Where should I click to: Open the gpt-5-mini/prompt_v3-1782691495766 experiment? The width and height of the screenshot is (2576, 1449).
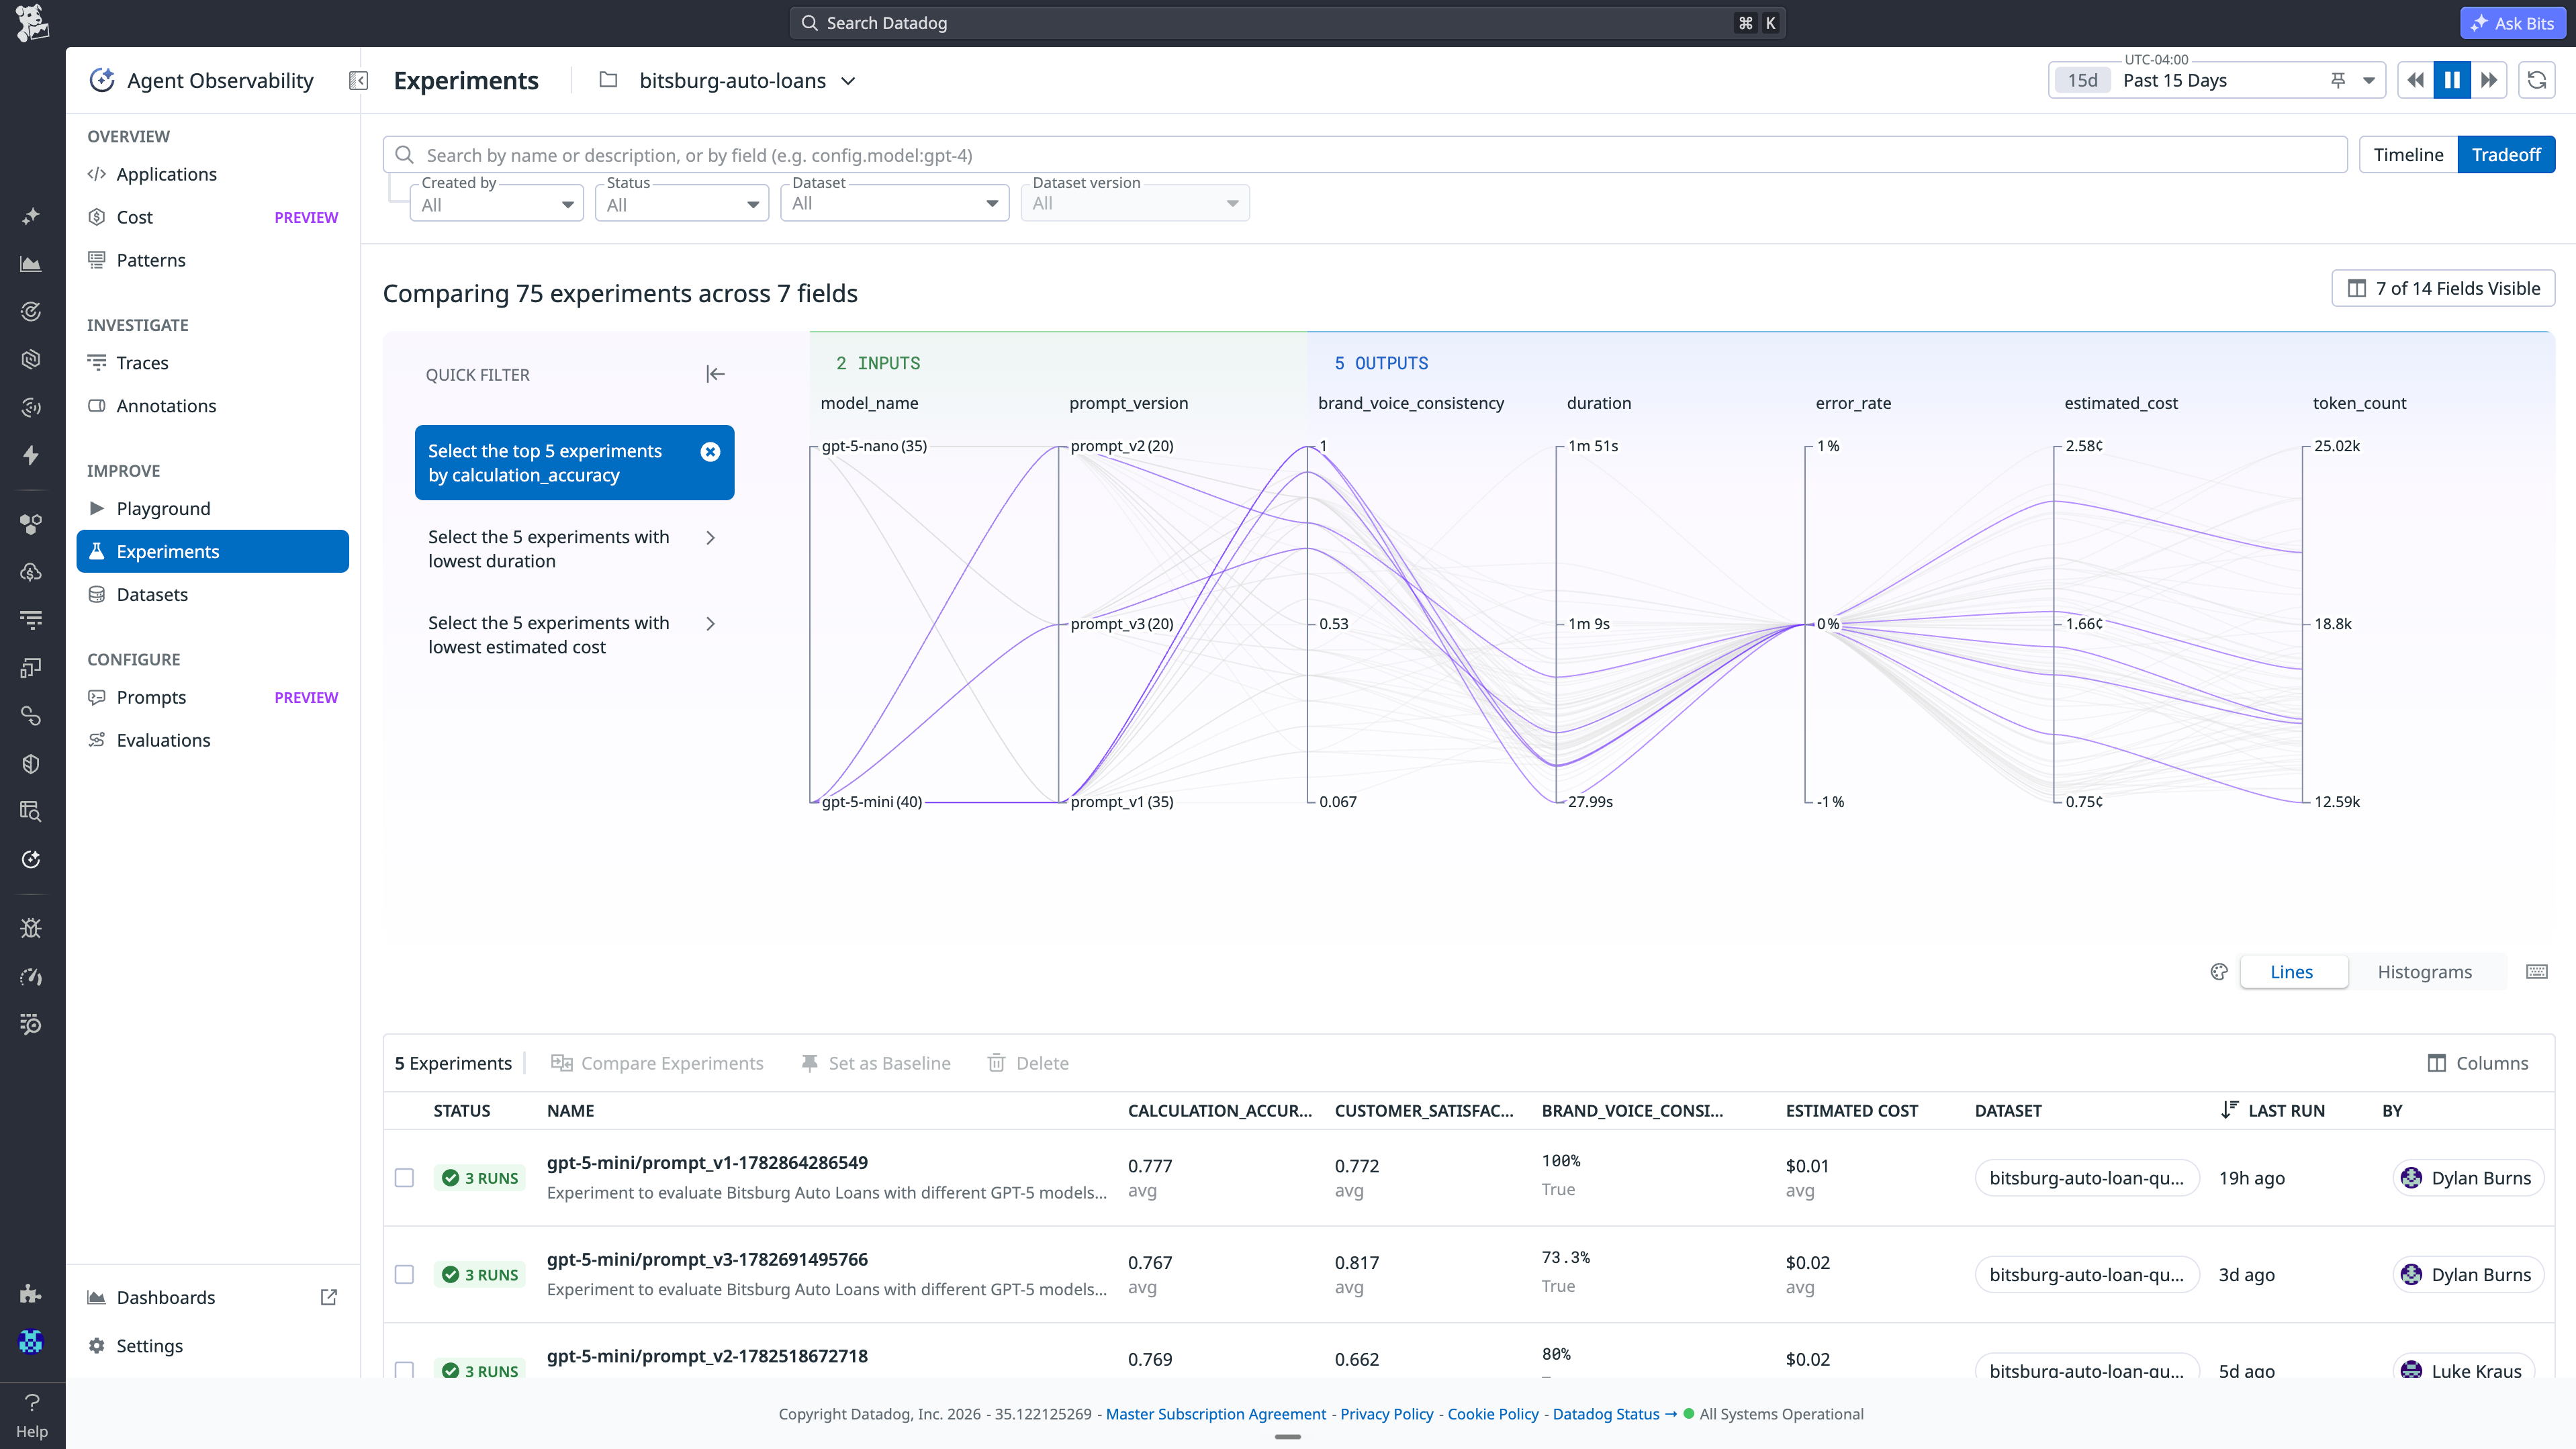(707, 1260)
